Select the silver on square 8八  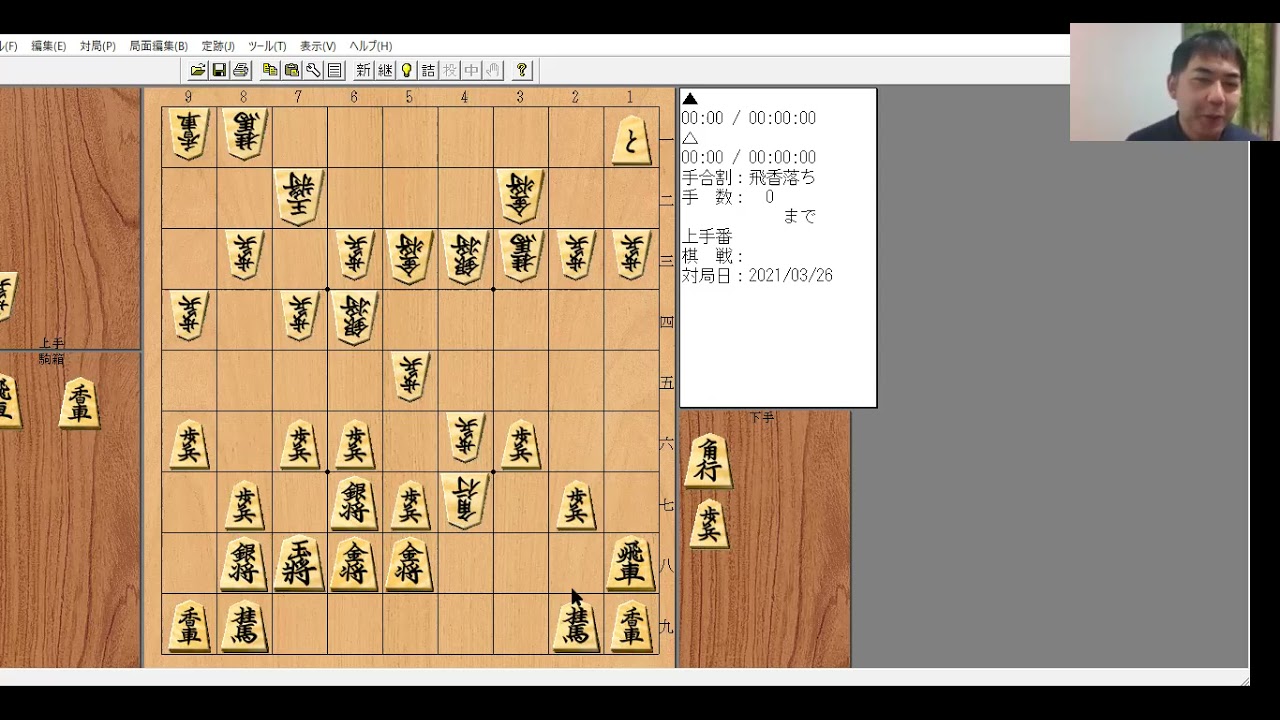(x=244, y=565)
